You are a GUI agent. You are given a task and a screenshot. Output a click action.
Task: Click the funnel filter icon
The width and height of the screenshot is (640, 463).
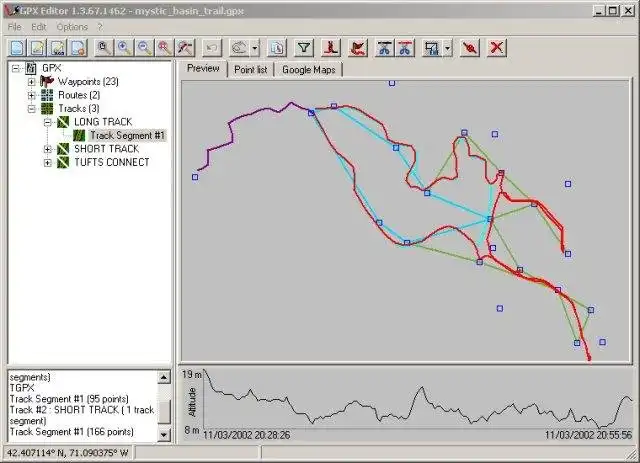[x=304, y=48]
